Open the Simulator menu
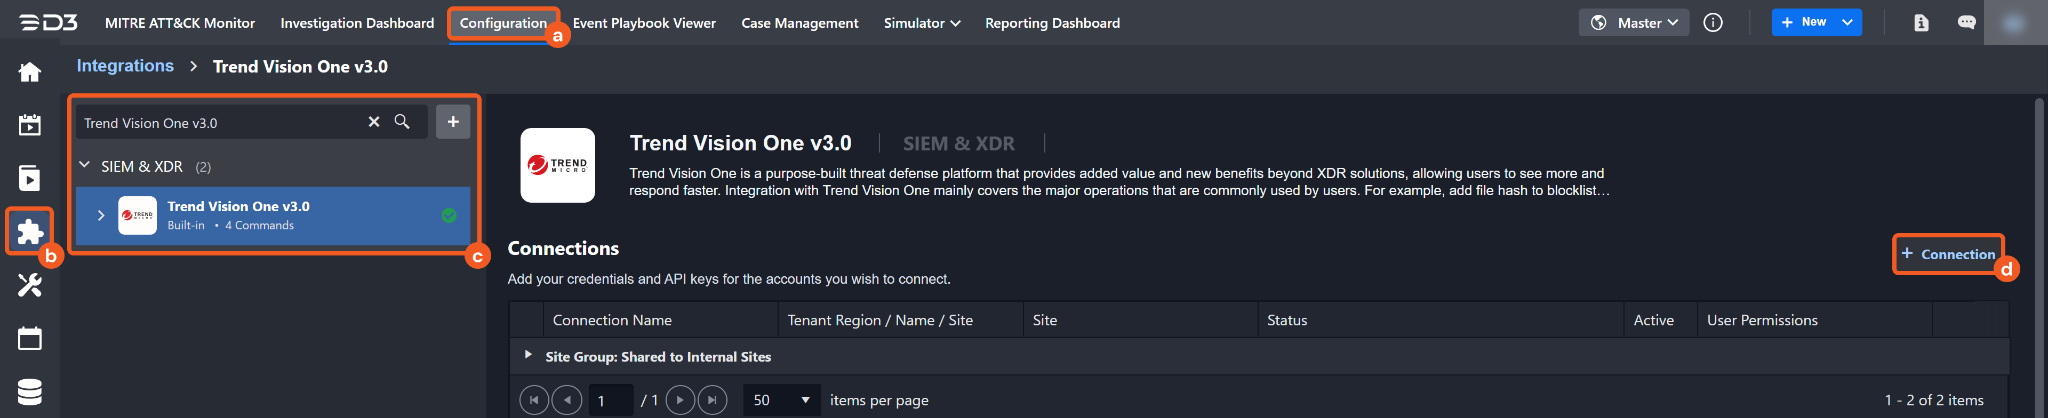This screenshot has width=2048, height=418. coord(921,23)
